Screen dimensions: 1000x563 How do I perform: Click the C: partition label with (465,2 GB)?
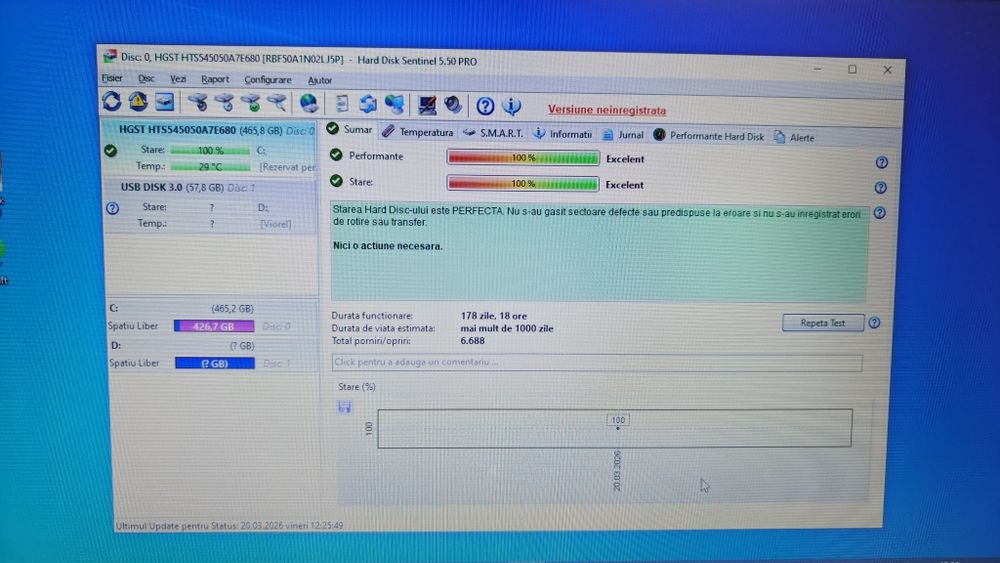click(182, 308)
